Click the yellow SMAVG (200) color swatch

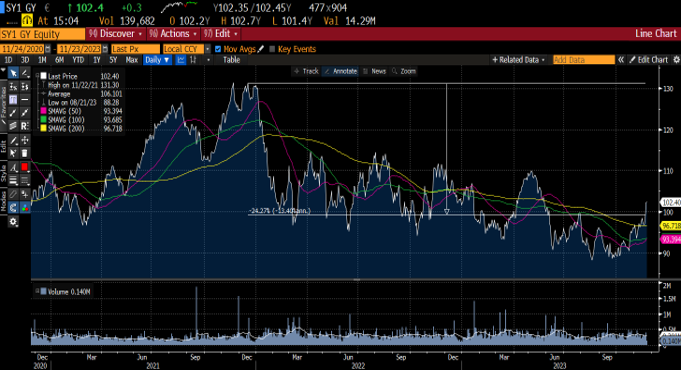point(43,129)
